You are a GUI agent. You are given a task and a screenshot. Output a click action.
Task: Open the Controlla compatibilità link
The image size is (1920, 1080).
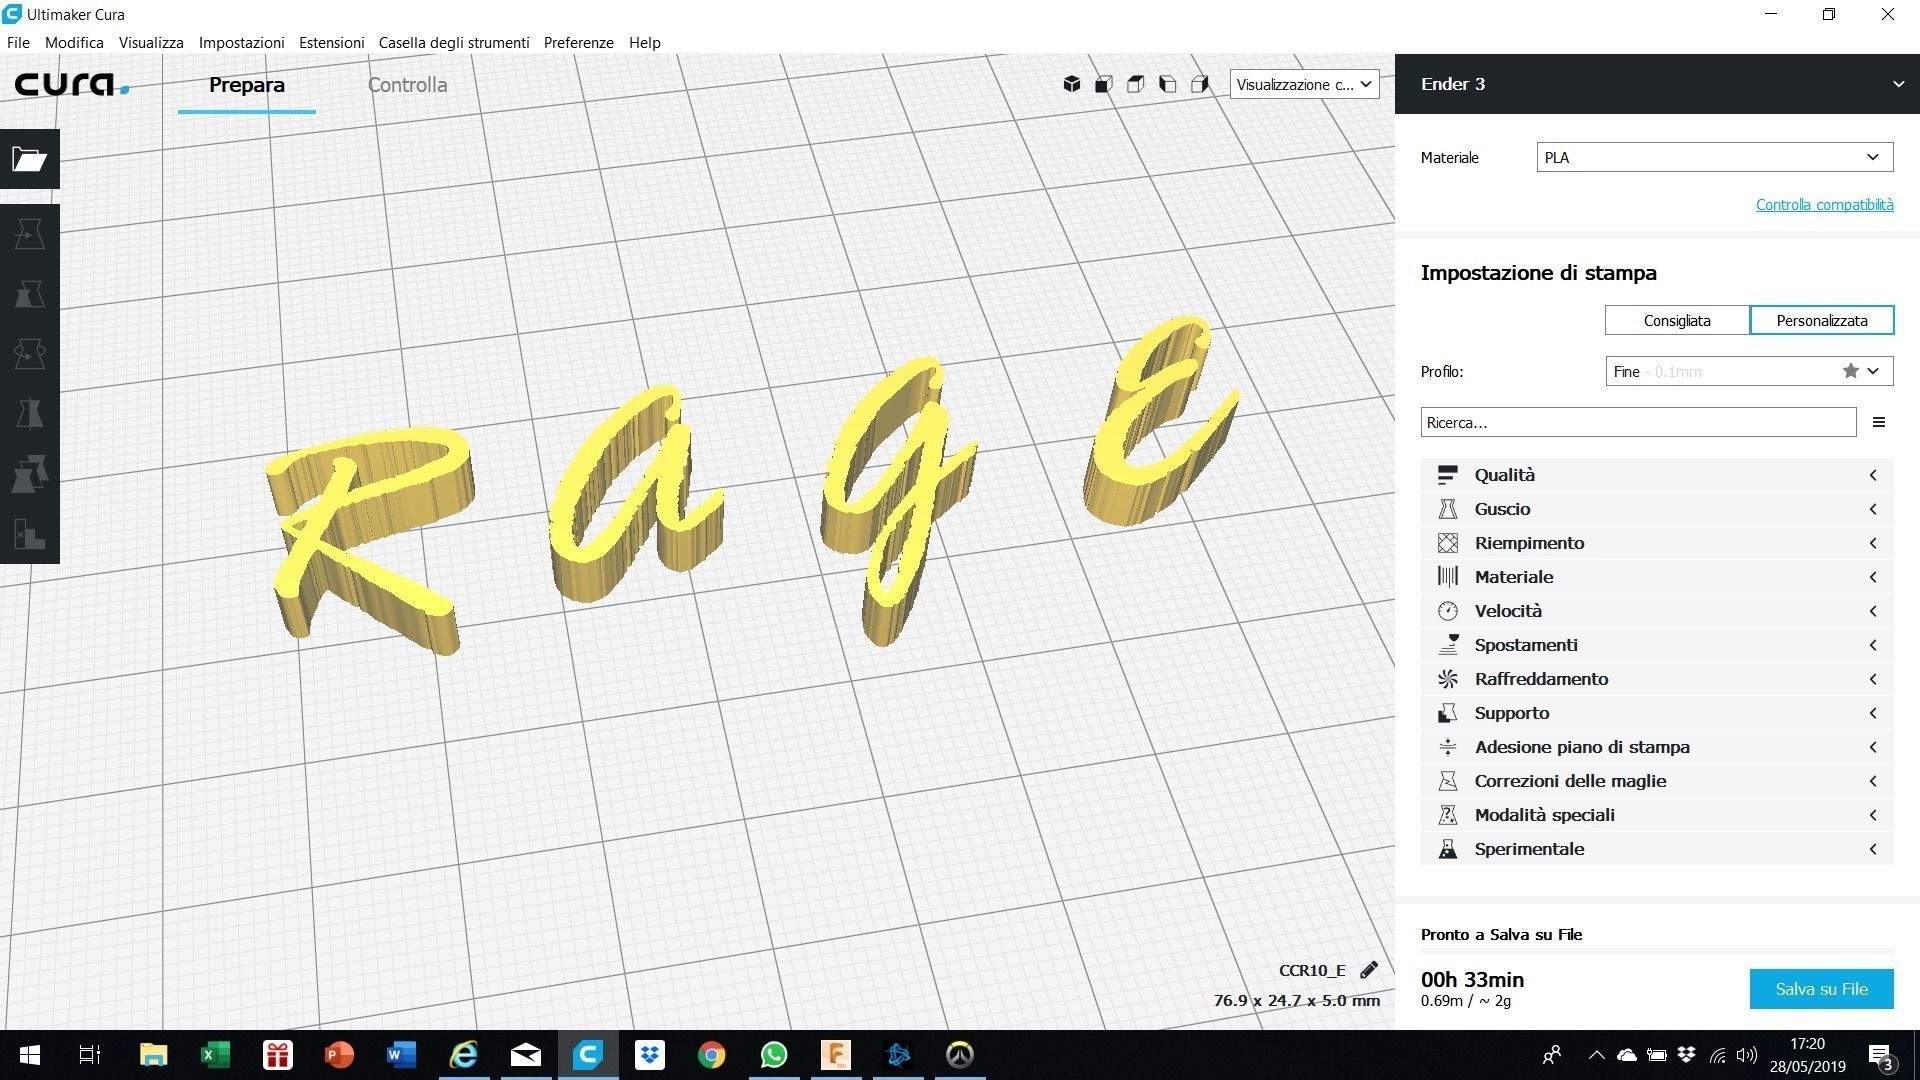tap(1824, 204)
